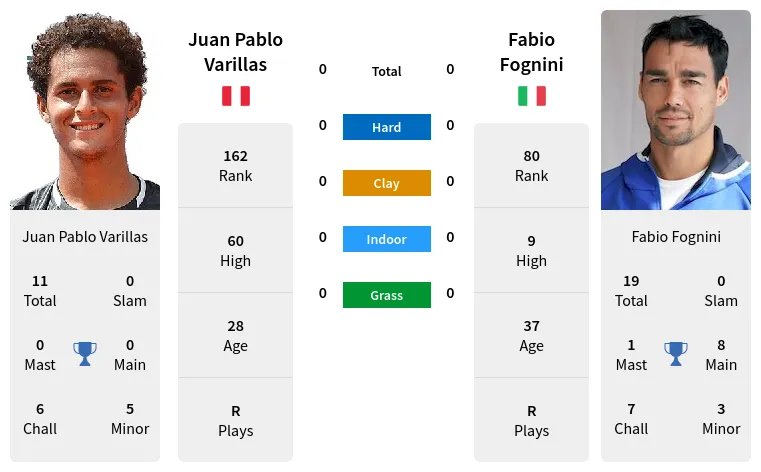Click Varillas 162 Rank stat box
The width and height of the screenshot is (761, 472).
(x=236, y=165)
